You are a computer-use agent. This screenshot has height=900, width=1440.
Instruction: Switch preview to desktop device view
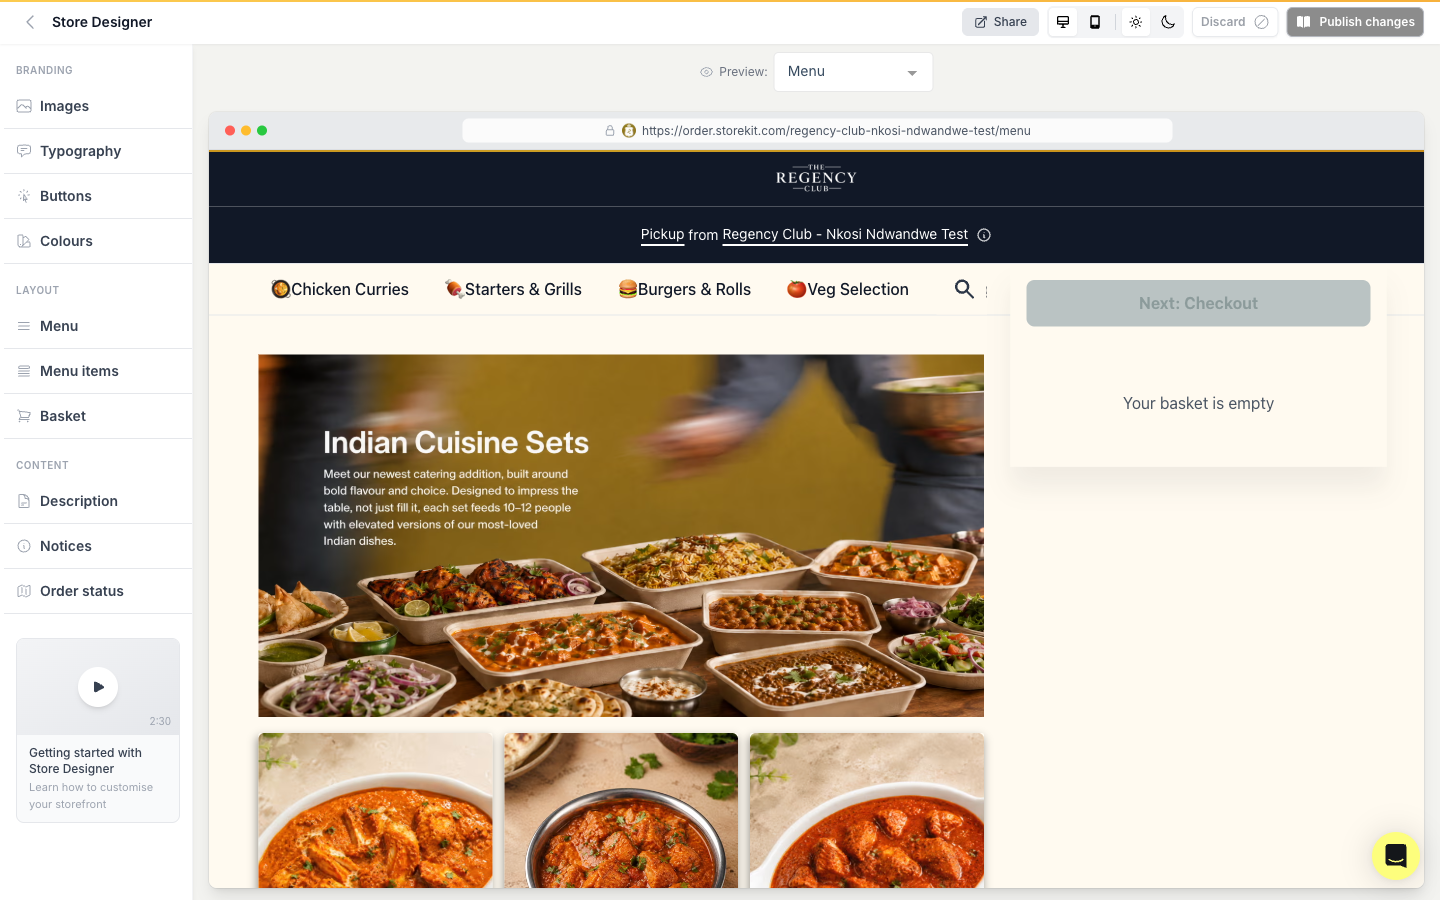point(1063,22)
